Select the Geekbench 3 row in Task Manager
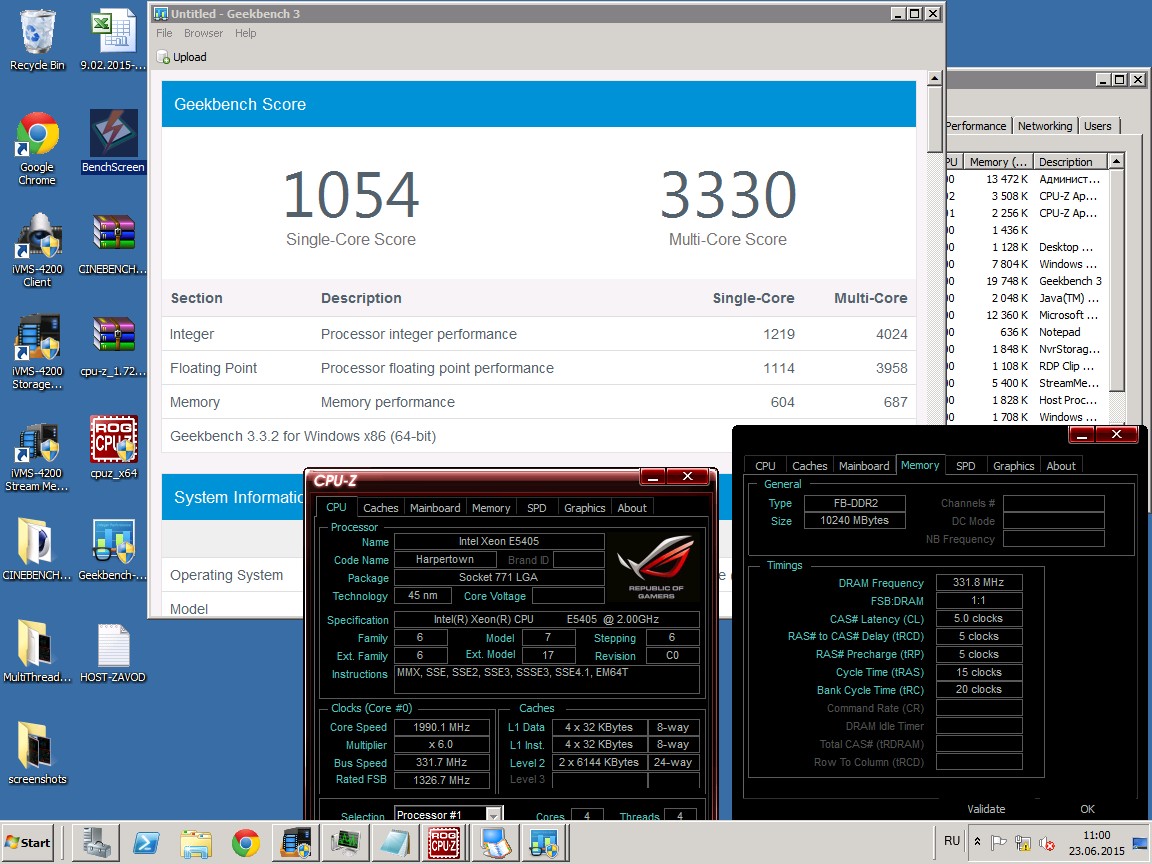This screenshot has width=1152, height=864. [x=1027, y=281]
